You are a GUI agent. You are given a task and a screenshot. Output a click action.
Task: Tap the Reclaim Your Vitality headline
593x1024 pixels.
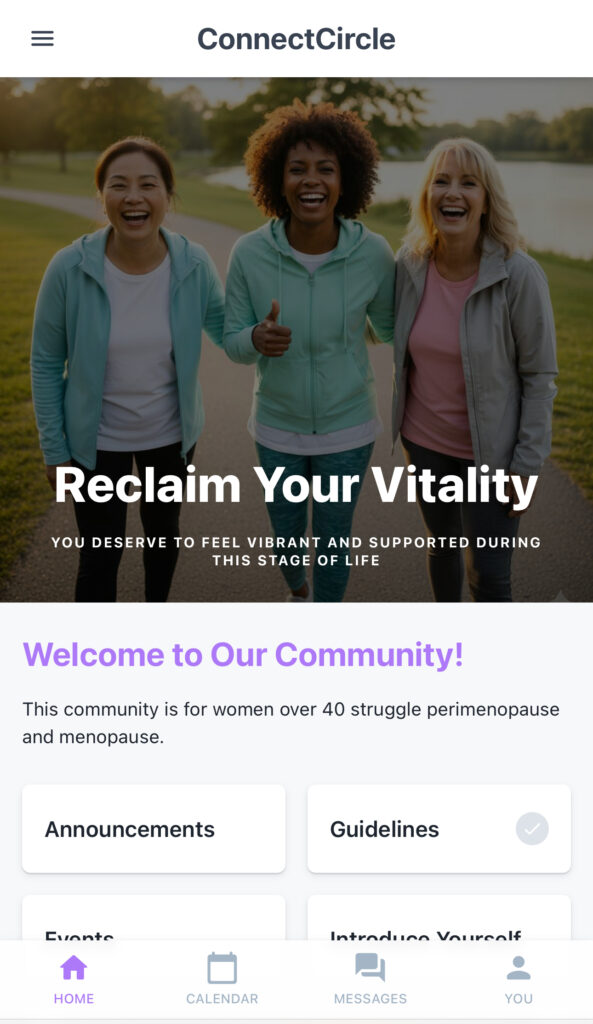(296, 486)
